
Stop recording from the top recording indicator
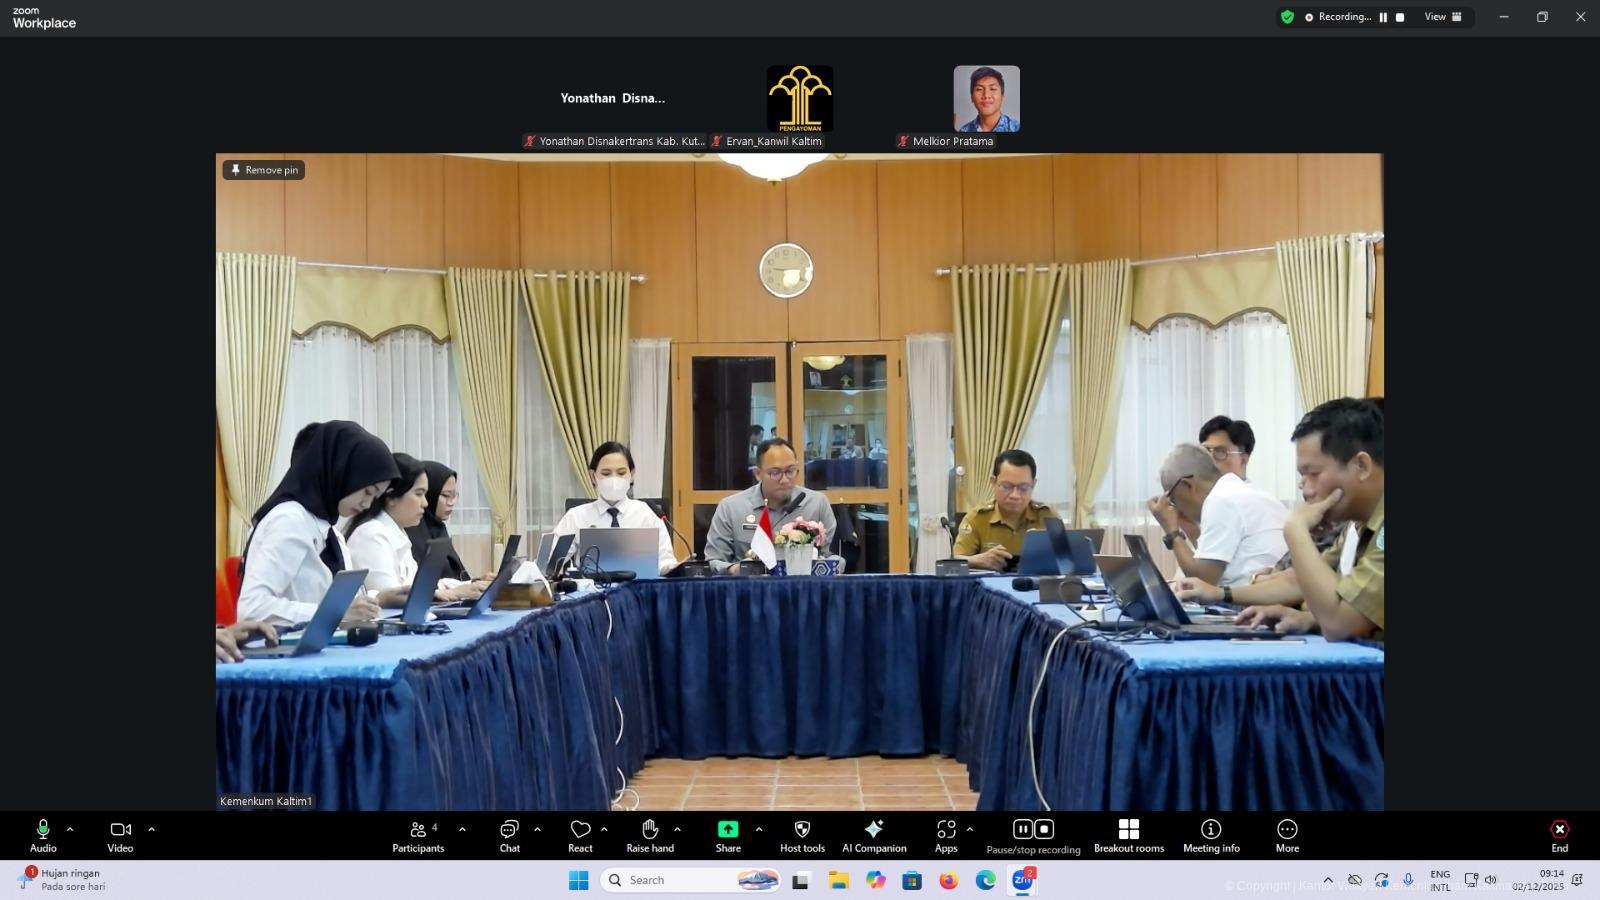(1400, 17)
